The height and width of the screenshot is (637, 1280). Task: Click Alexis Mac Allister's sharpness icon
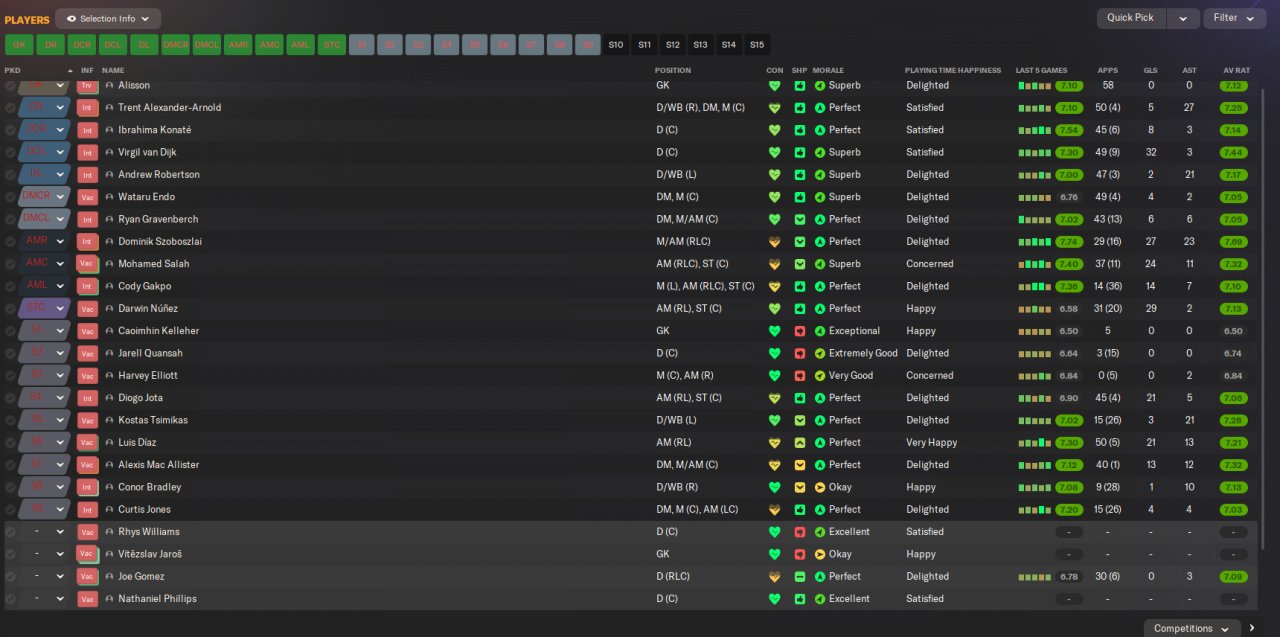(799, 465)
